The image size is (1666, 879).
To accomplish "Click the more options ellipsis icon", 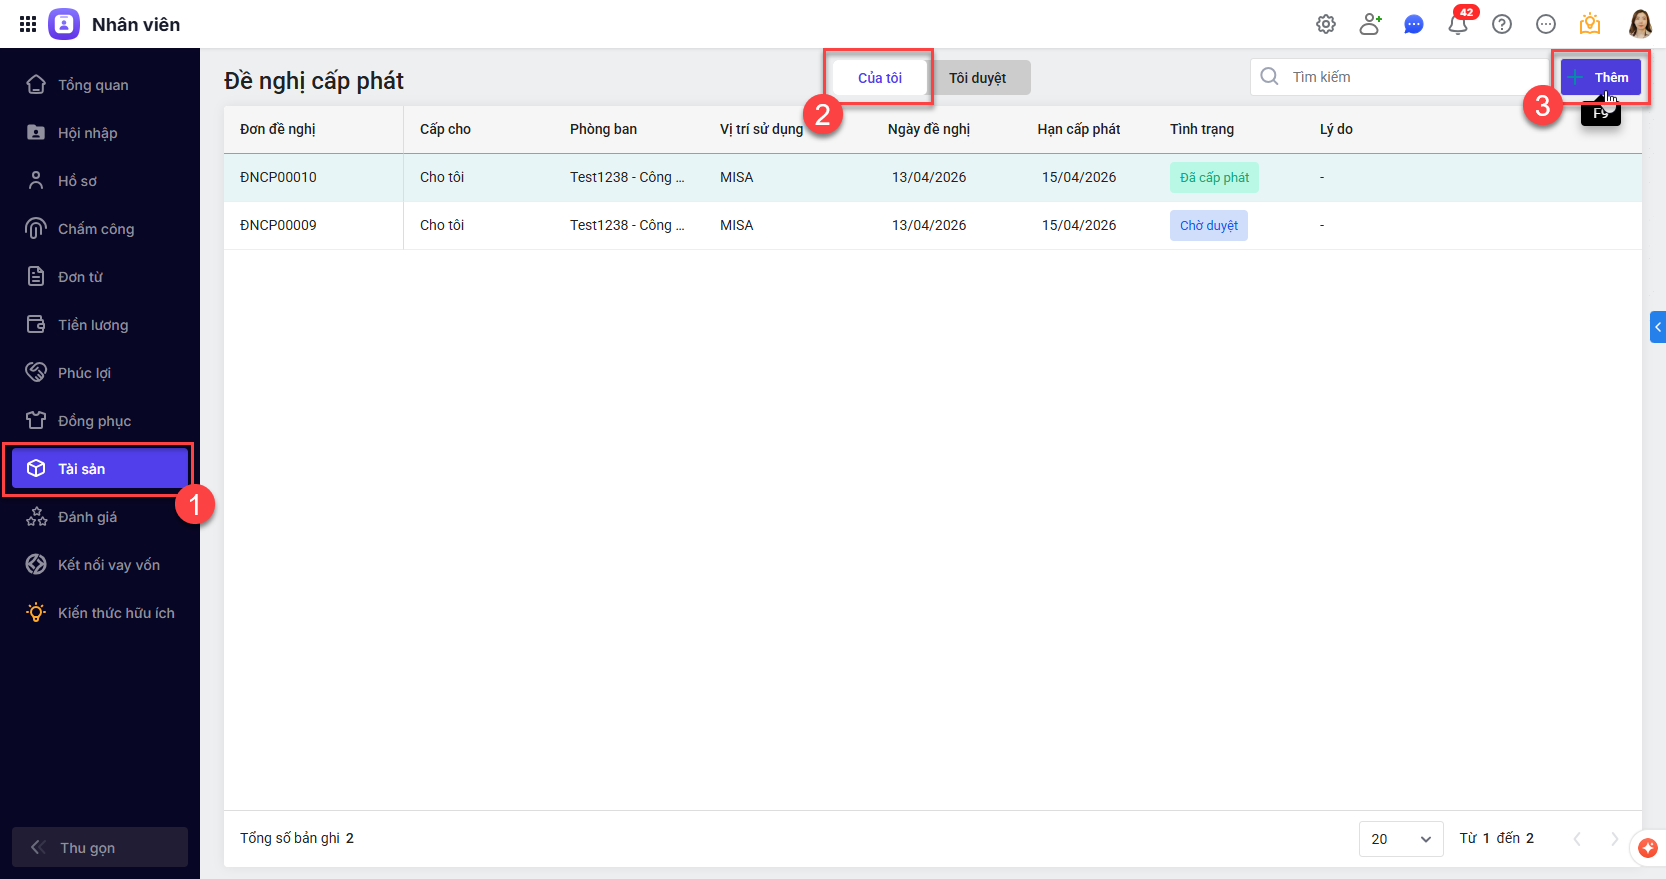I will (1546, 24).
